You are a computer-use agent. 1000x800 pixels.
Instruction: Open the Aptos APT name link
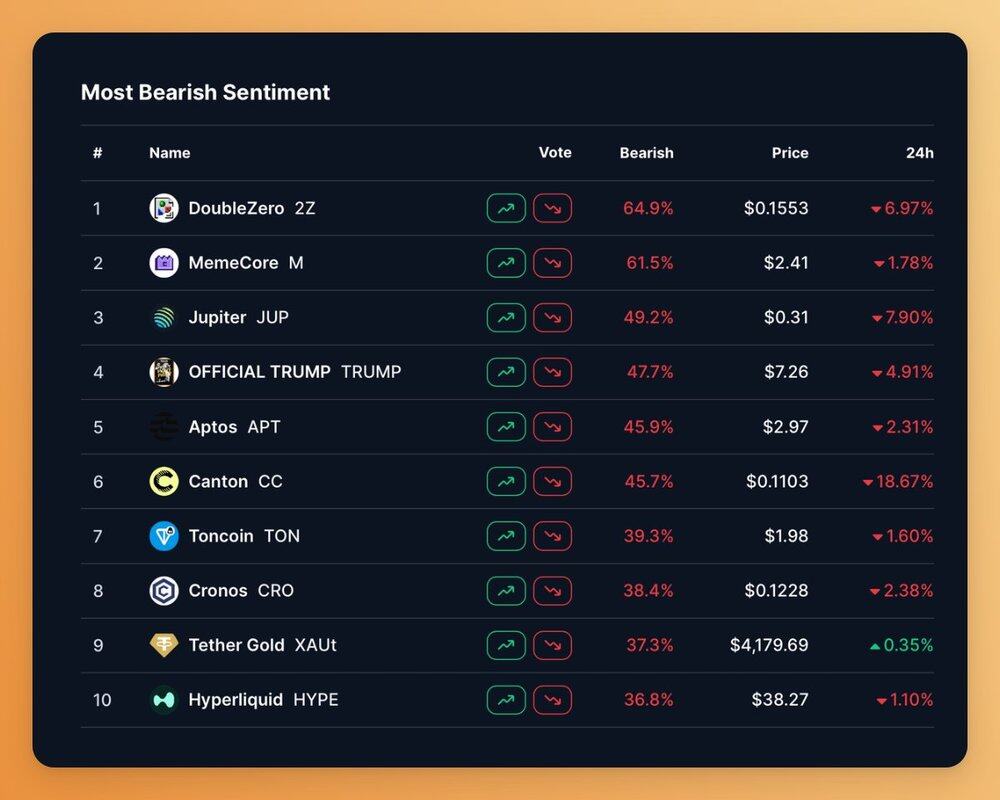coord(234,427)
